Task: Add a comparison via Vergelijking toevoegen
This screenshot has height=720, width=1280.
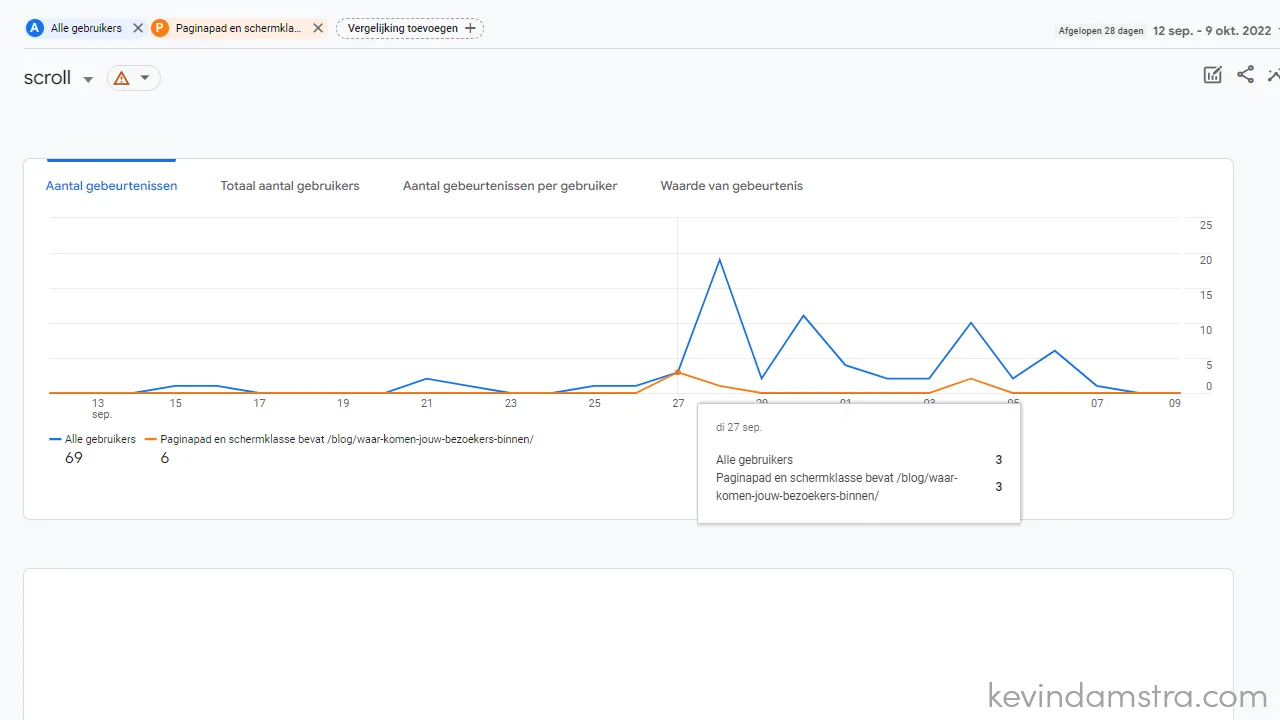Action: click(410, 28)
